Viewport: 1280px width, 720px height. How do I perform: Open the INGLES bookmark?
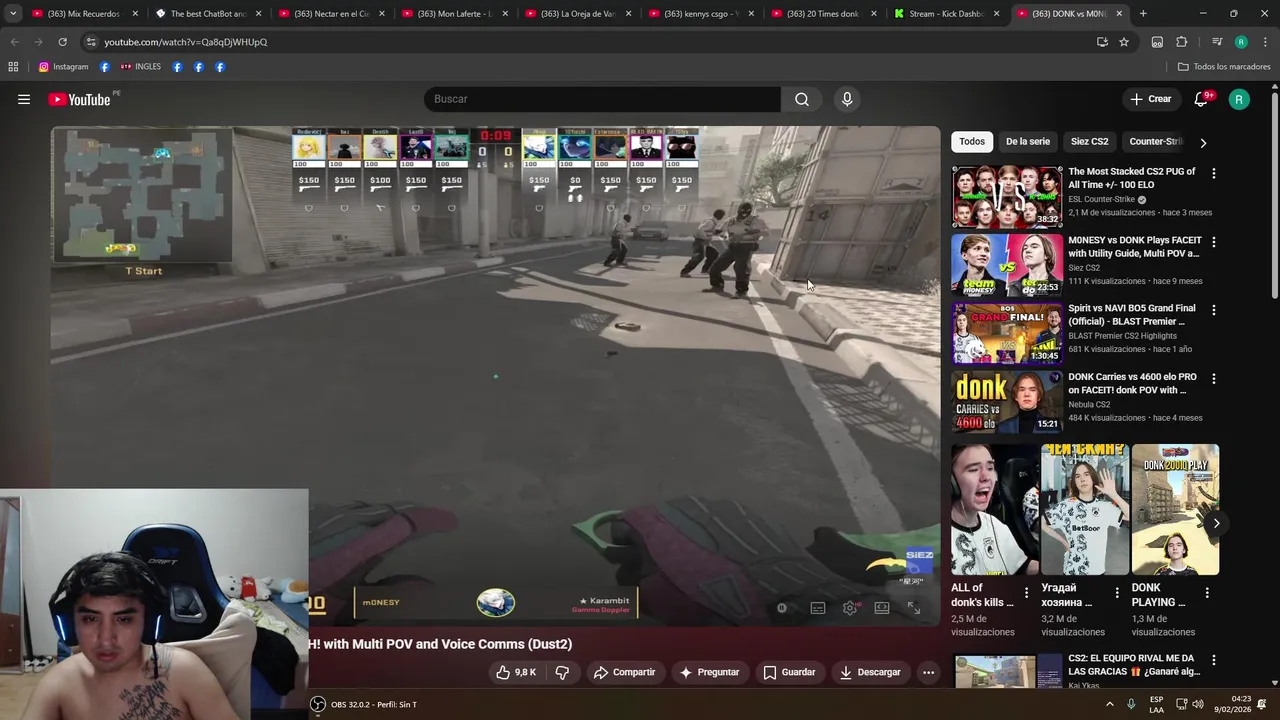(x=140, y=67)
